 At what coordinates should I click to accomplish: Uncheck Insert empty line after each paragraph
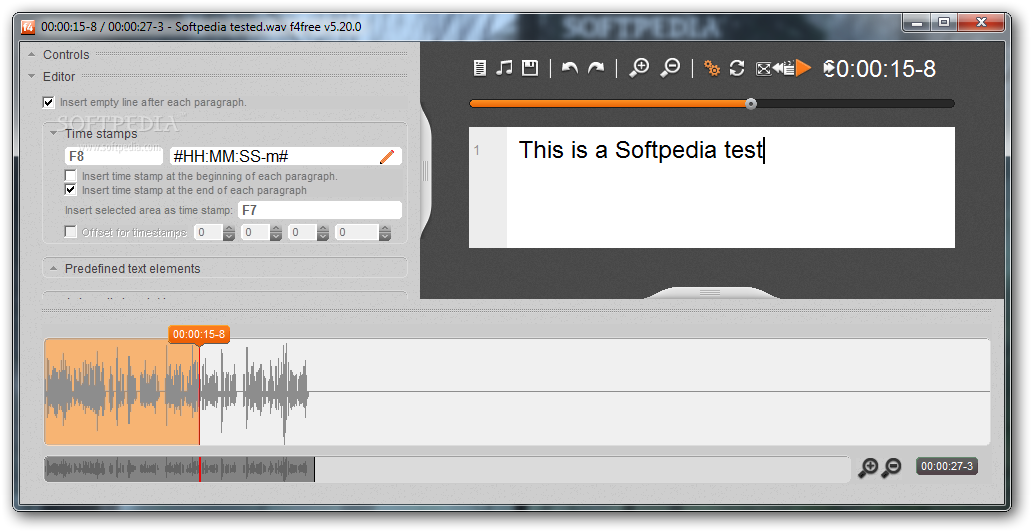click(48, 102)
